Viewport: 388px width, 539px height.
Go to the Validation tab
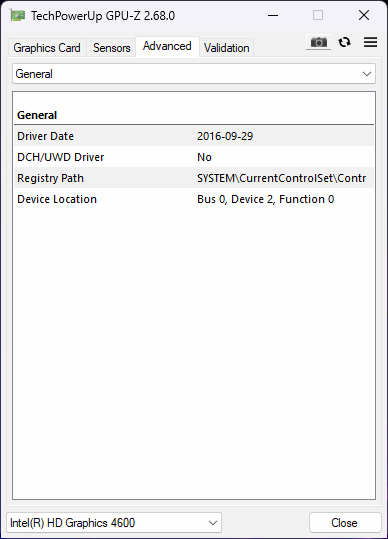point(226,48)
